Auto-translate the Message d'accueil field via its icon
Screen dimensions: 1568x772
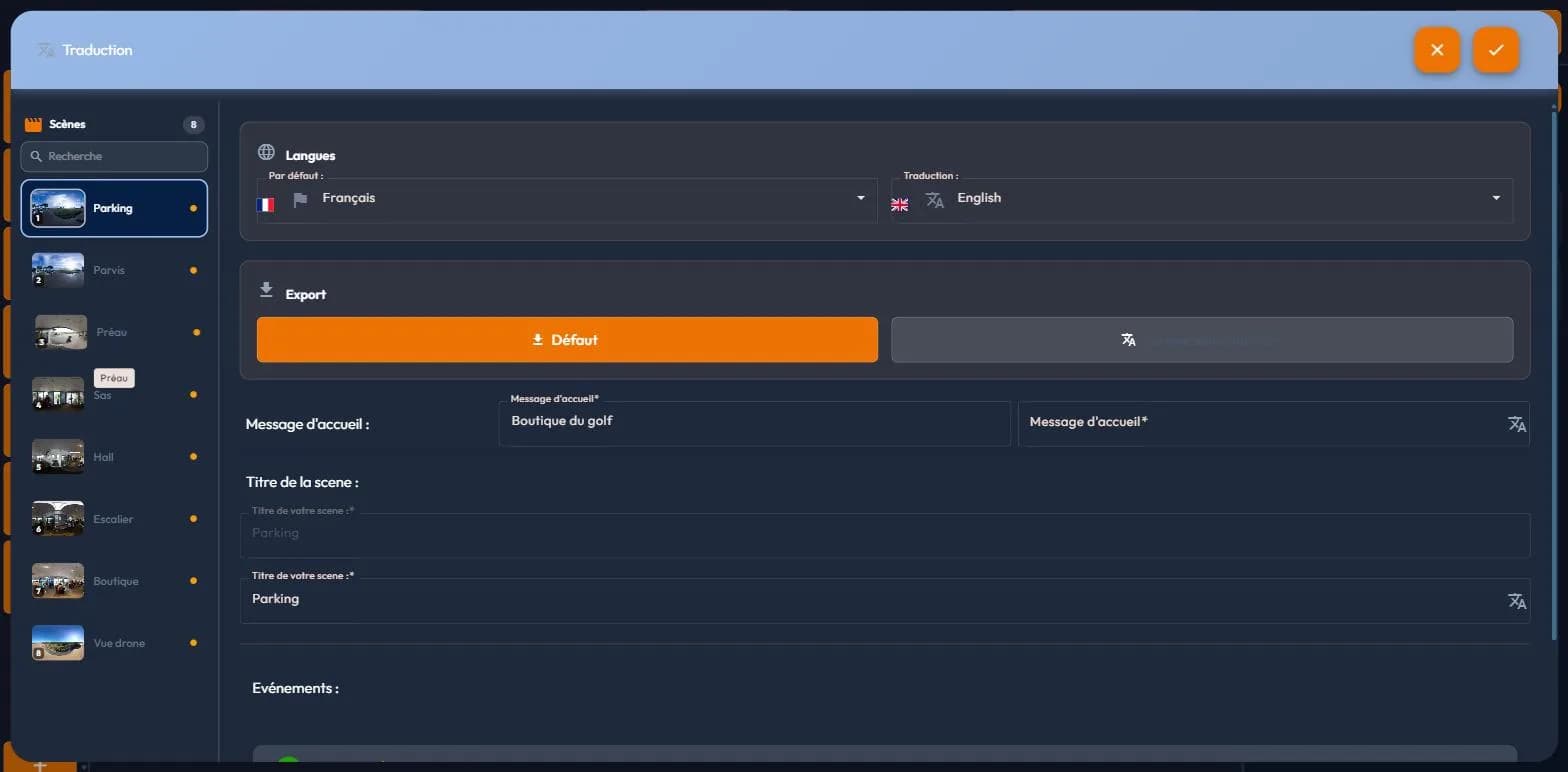click(x=1517, y=424)
